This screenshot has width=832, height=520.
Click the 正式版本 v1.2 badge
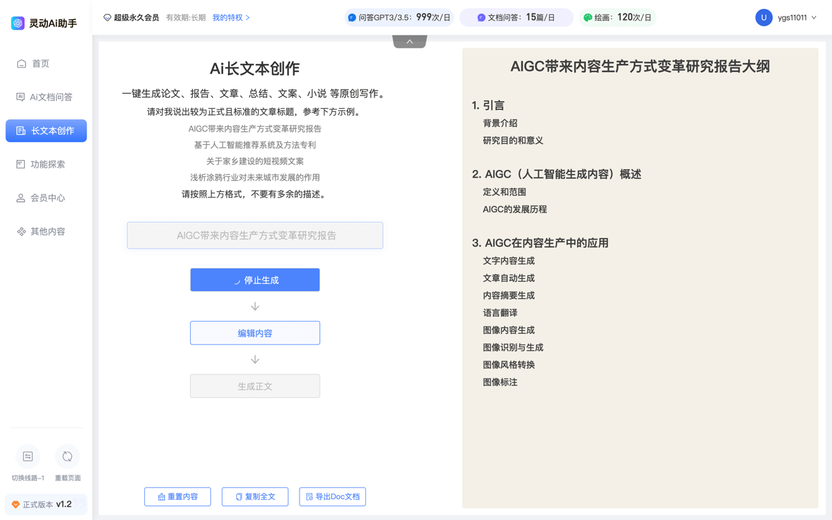pos(44,505)
